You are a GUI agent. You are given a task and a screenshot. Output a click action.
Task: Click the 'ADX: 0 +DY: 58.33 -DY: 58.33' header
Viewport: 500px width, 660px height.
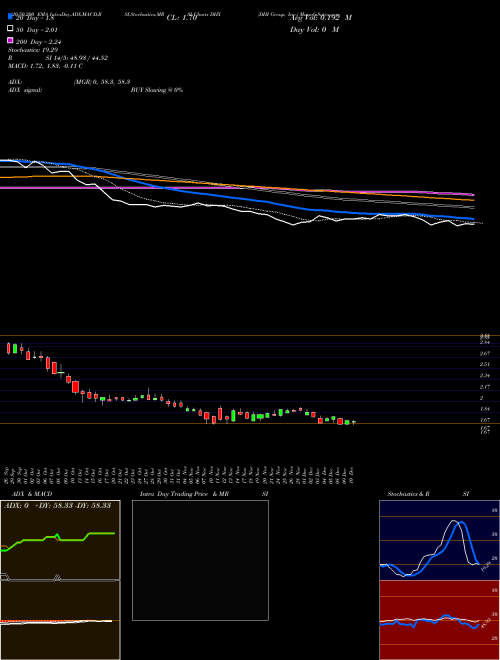point(57,505)
